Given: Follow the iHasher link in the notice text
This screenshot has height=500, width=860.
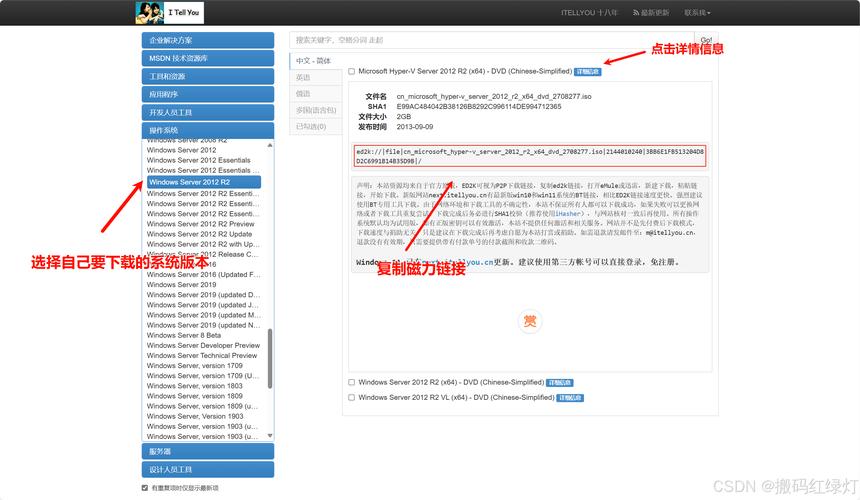Looking at the screenshot, I should [567, 214].
